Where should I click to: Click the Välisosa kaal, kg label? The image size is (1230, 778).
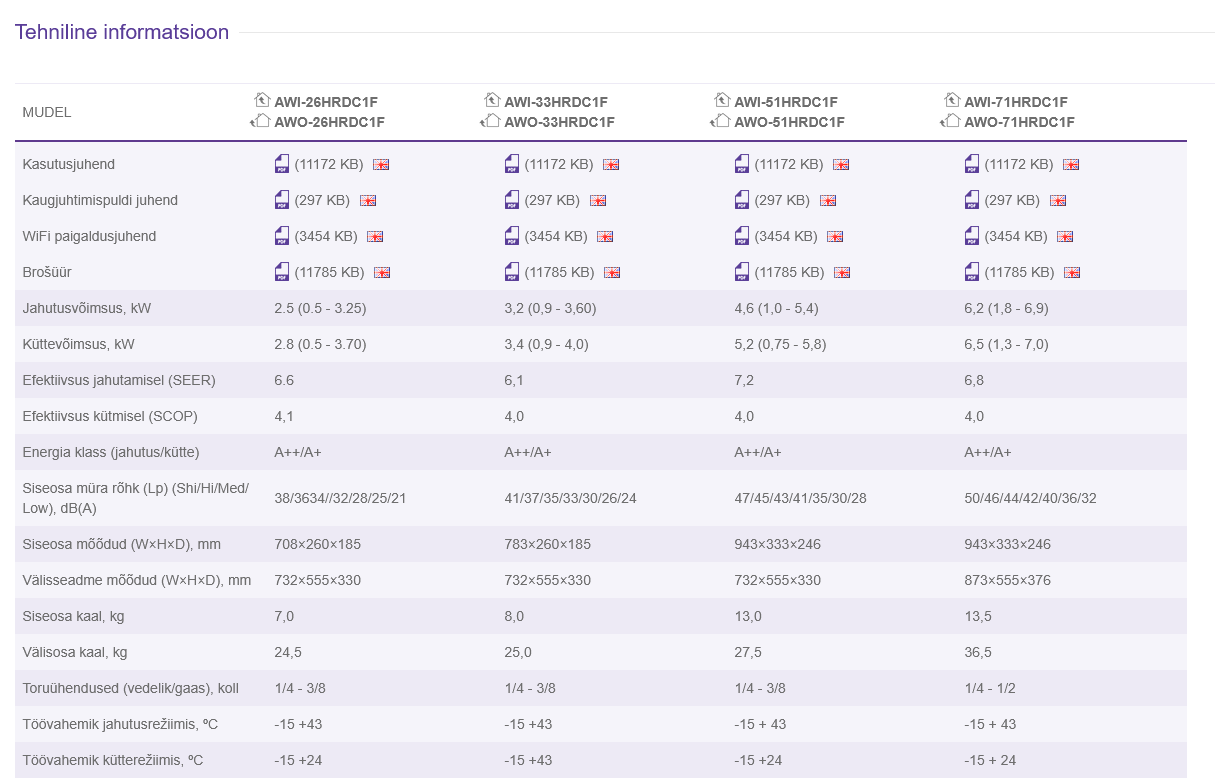[75, 652]
